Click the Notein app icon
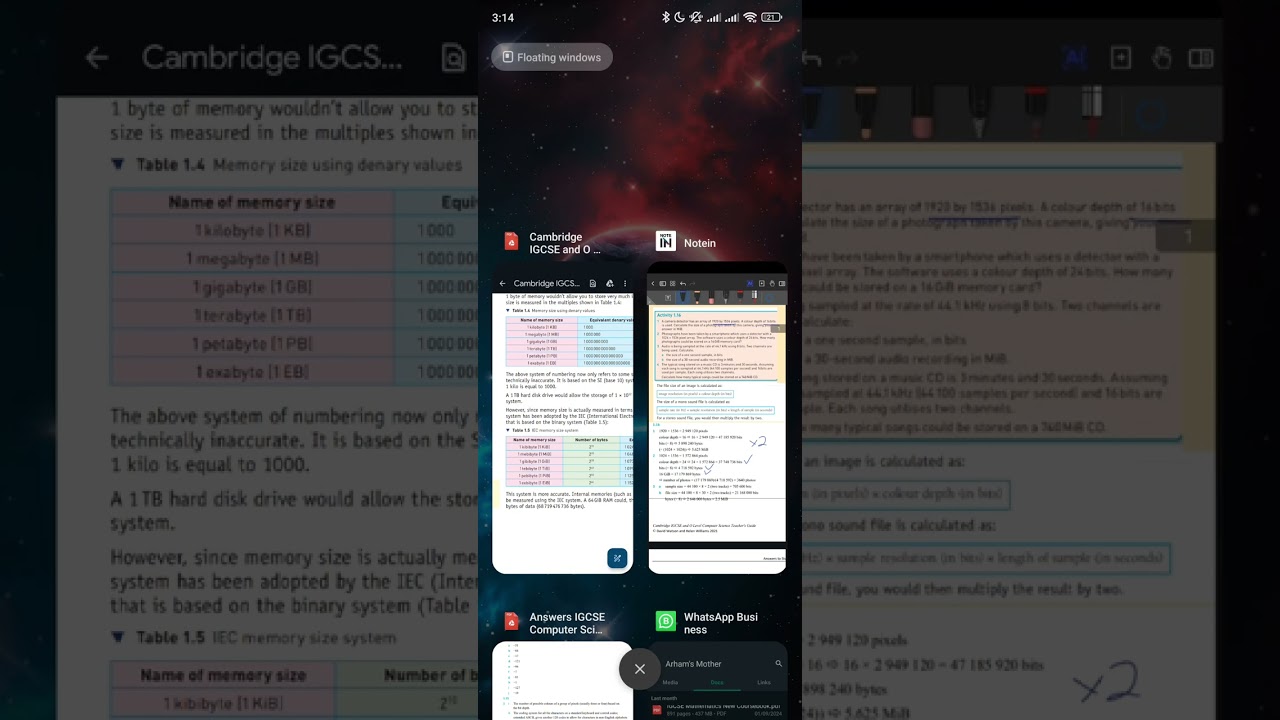Image resolution: width=1280 pixels, height=720 pixels. coord(665,241)
